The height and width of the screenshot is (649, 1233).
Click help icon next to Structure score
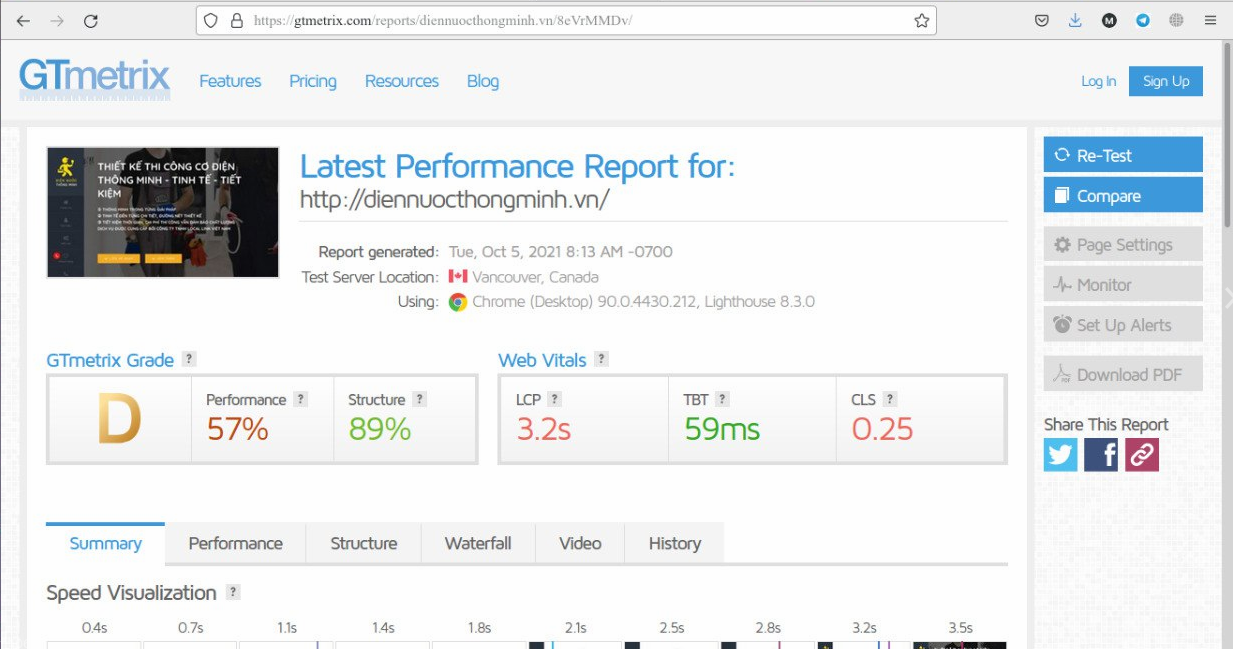pos(419,398)
